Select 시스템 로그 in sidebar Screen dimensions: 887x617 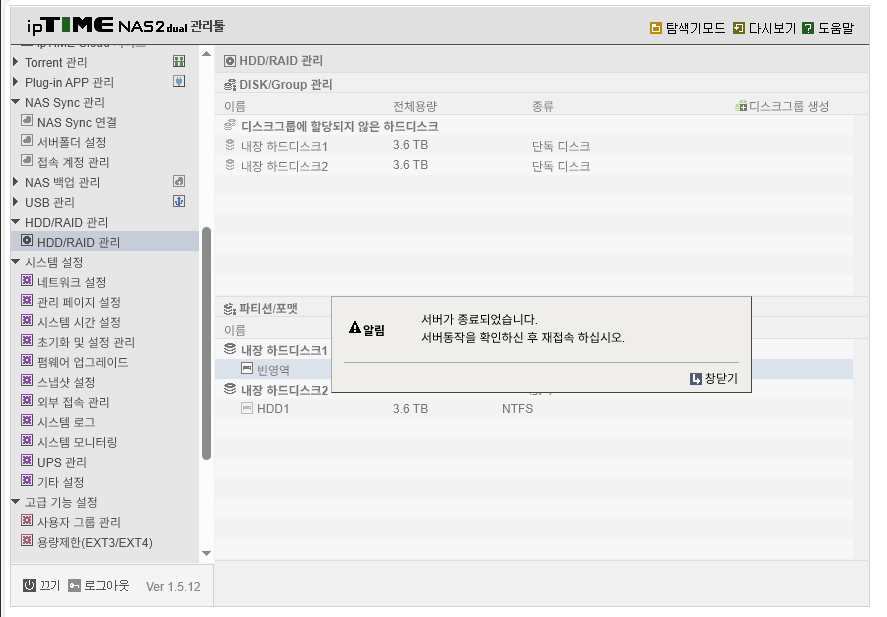(66, 422)
